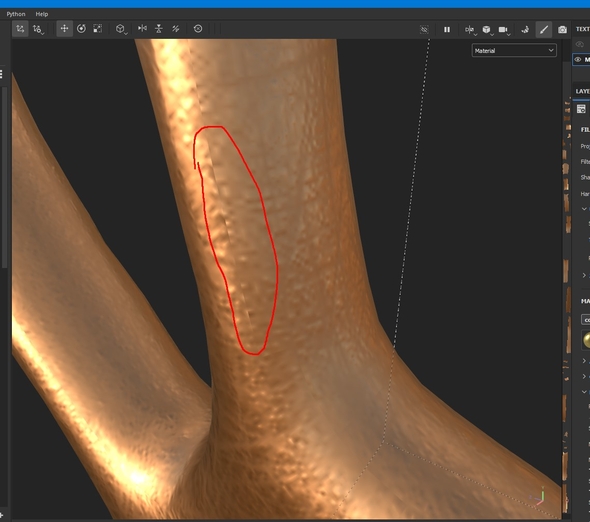Click the horizontal mirror symmetry icon
590x522 pixels.
click(x=142, y=28)
